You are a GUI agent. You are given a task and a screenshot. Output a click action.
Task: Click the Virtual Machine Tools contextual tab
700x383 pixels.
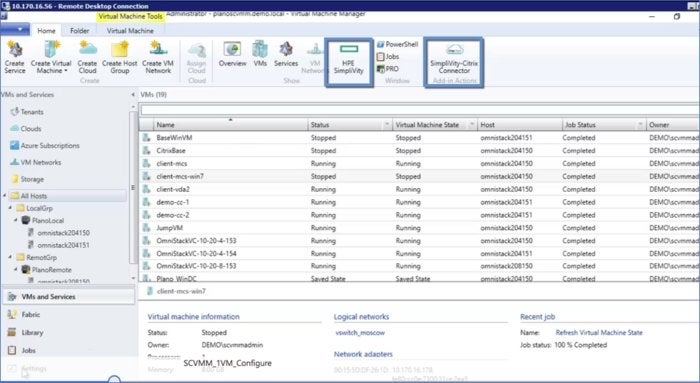click(130, 17)
